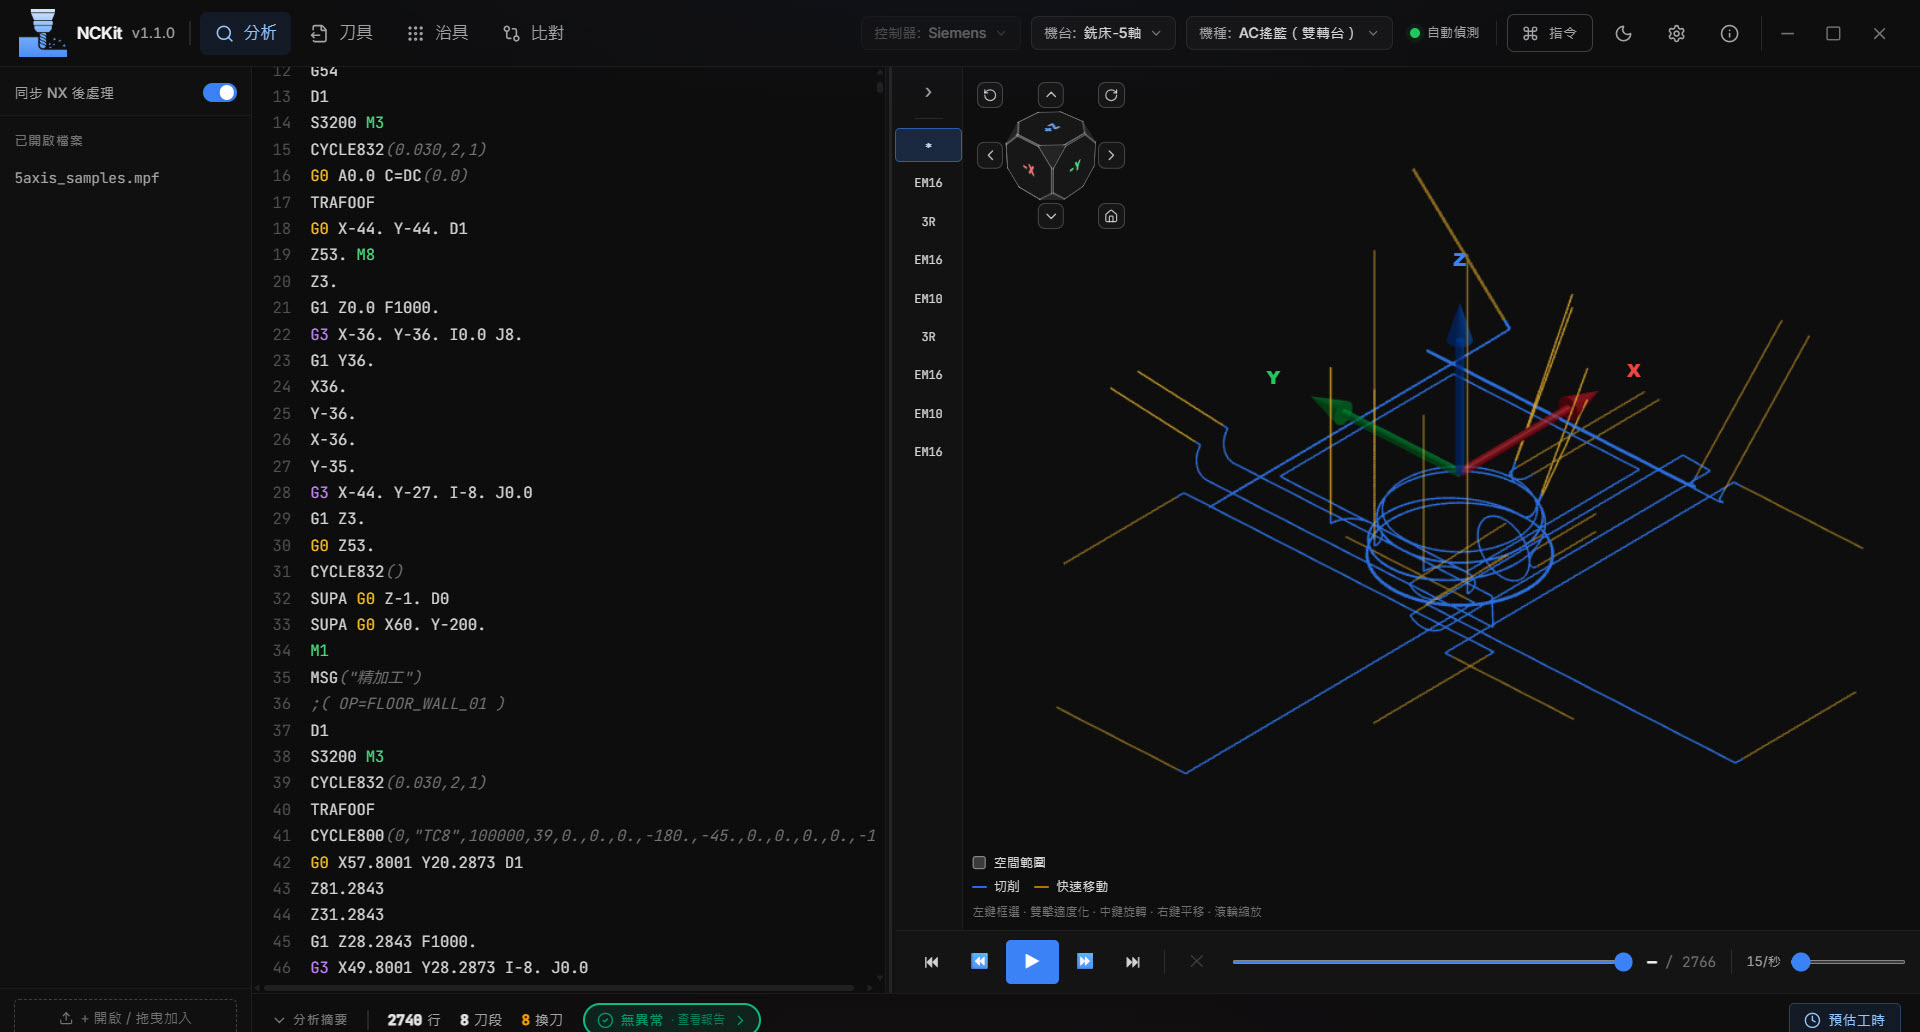Open the 分析 tab
The image size is (1920, 1032).
[246, 33]
